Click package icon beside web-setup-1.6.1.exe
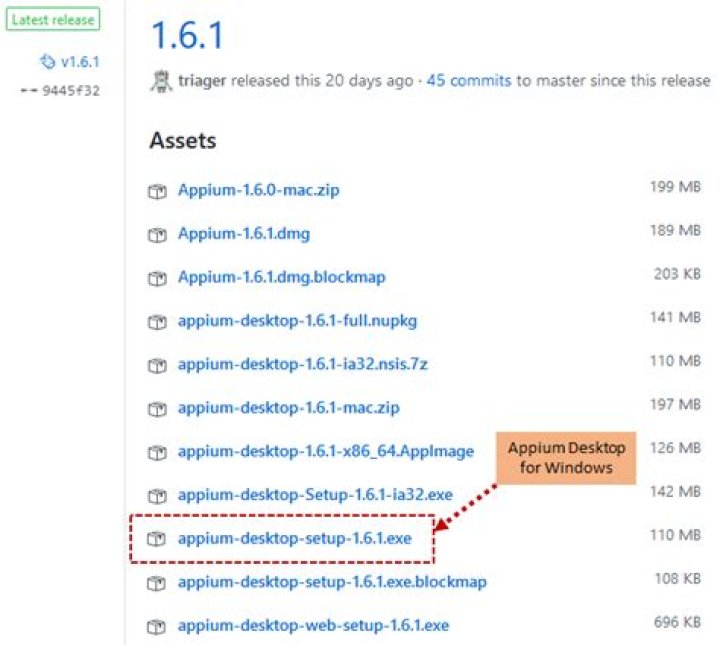The image size is (720, 646). [x=156, y=627]
